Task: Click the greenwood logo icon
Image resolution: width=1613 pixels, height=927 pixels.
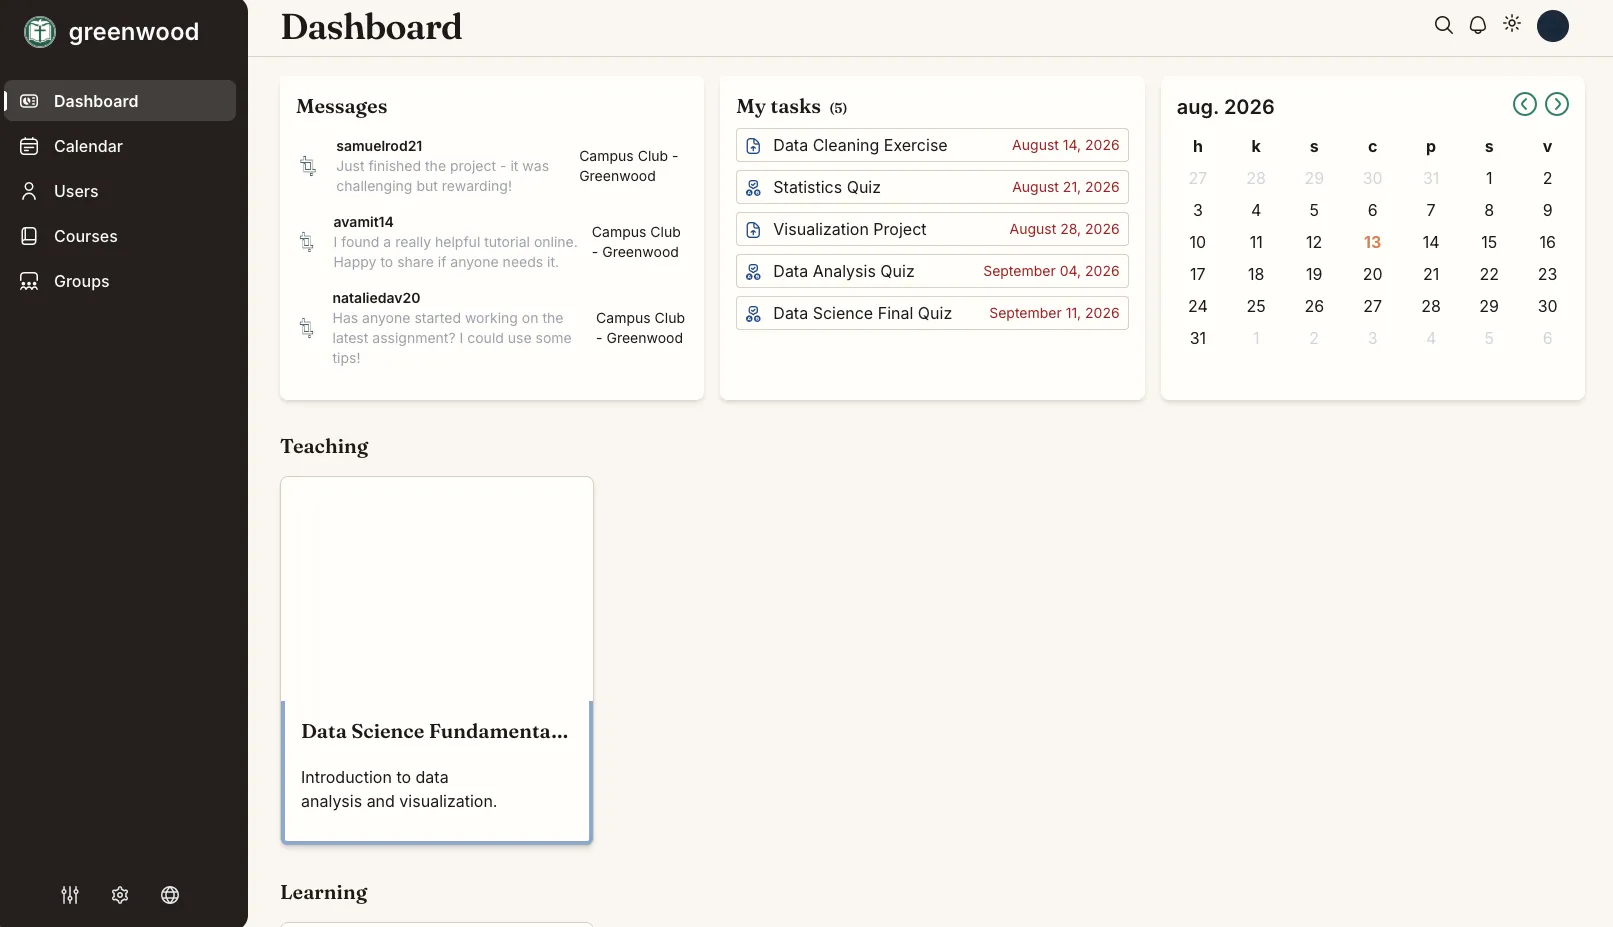Action: pyautogui.click(x=40, y=32)
